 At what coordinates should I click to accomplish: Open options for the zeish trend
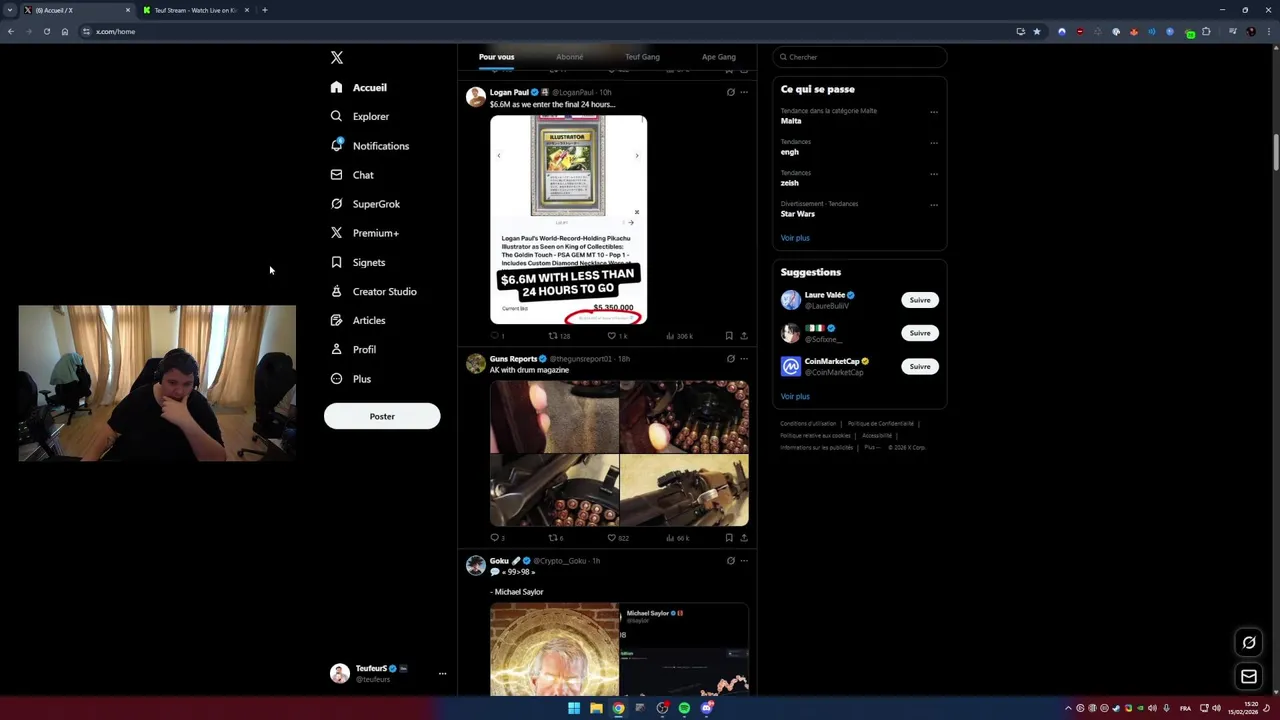click(x=934, y=174)
